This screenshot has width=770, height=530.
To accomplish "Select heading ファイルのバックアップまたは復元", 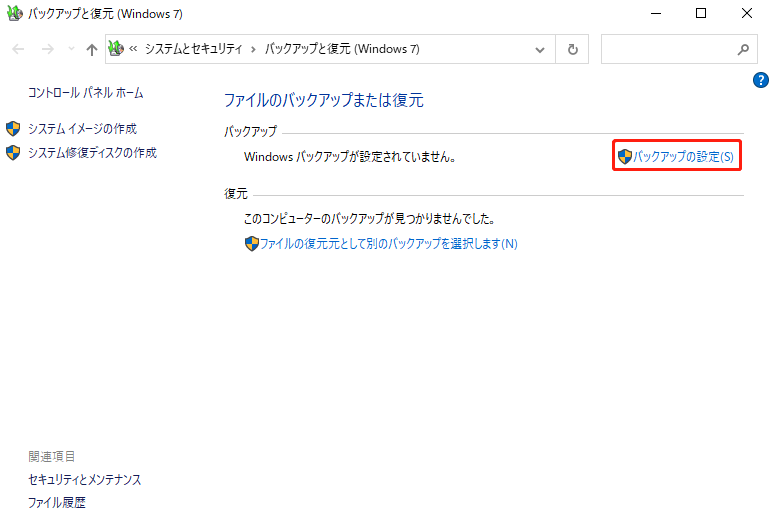I will point(324,100).
